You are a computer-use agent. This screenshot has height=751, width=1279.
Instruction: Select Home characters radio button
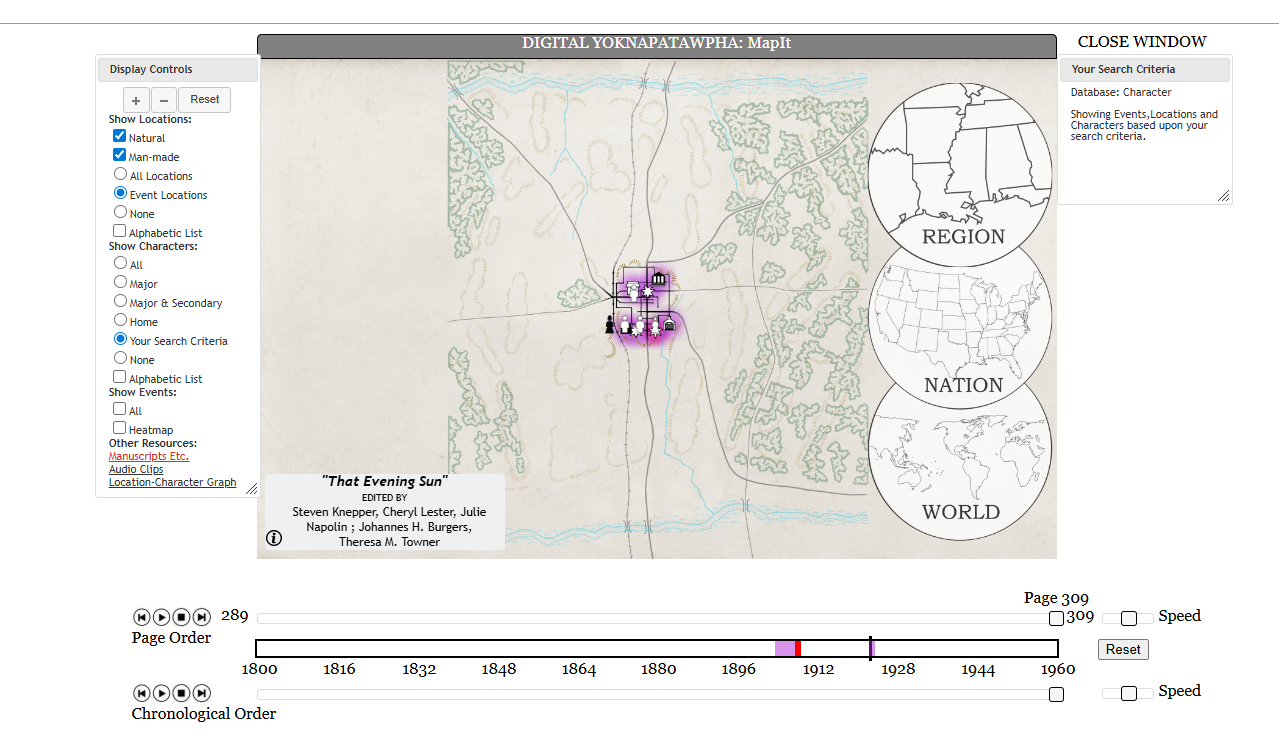(121, 320)
